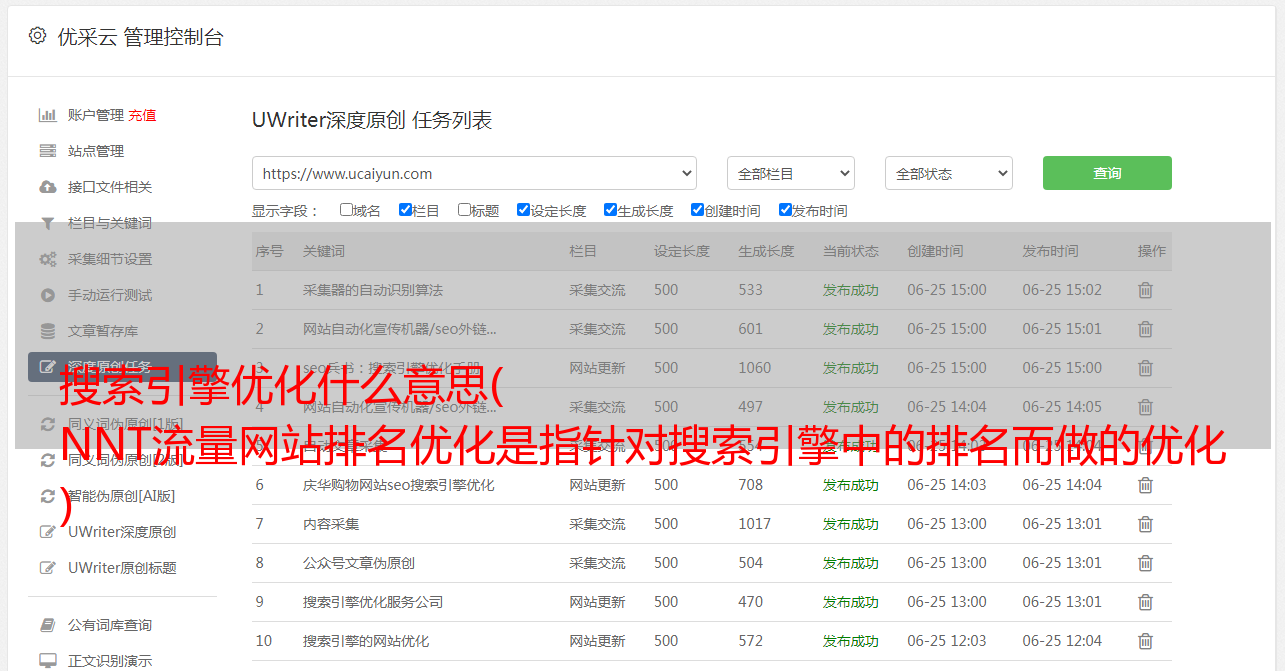Viewport: 1285px width, 671px height.
Task: Click publish time 06-25 12:04
Action: point(1062,641)
